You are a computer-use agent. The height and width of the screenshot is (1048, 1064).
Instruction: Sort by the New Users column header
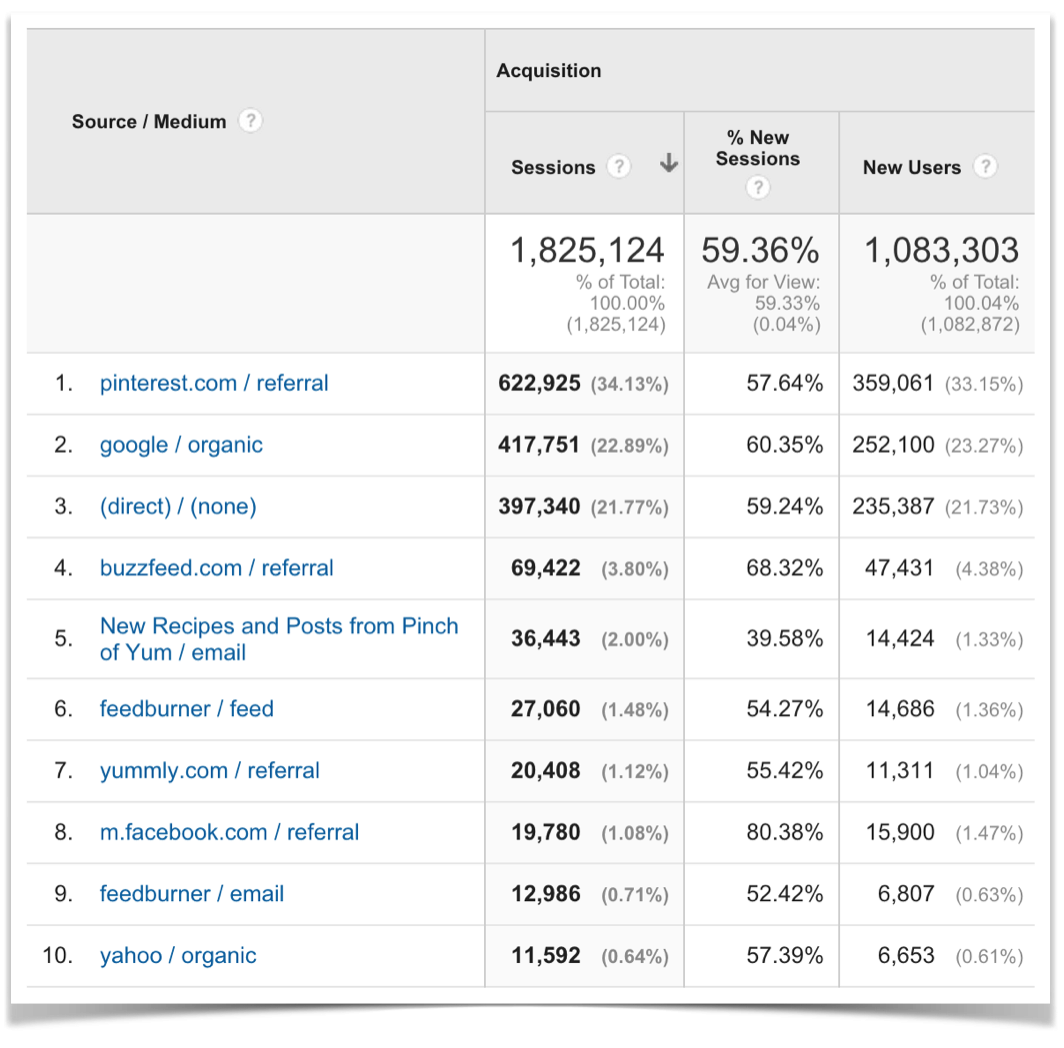[913, 167]
